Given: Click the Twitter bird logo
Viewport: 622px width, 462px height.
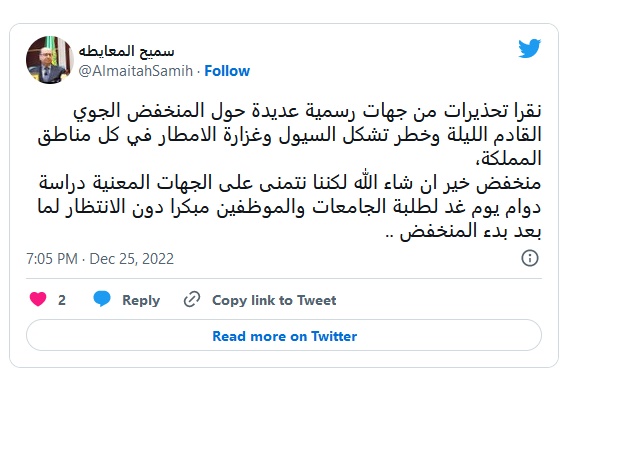Looking at the screenshot, I should pos(530,48).
